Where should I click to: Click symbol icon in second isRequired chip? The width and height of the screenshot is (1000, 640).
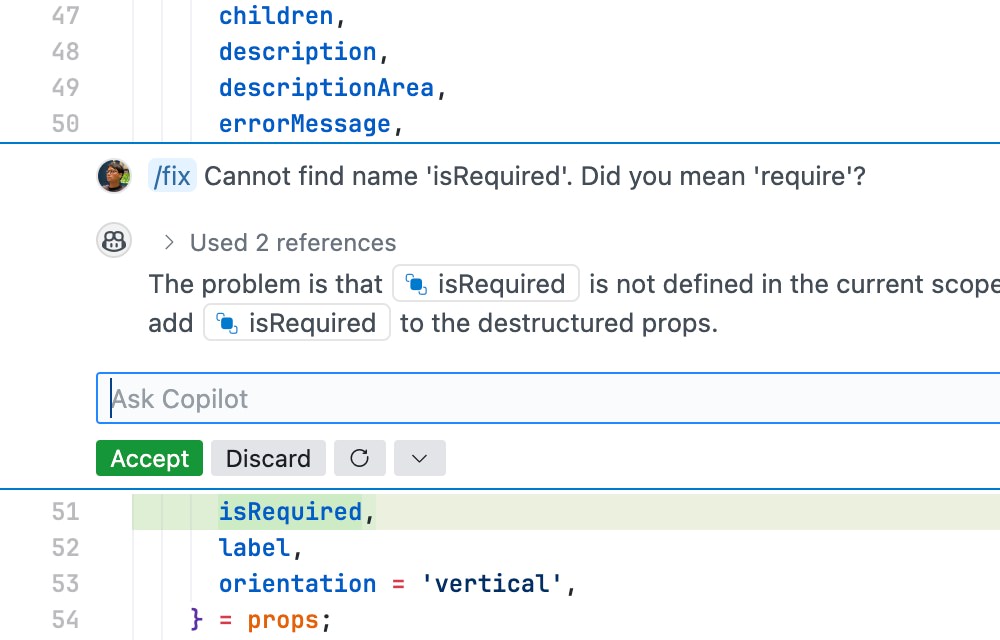(x=227, y=324)
